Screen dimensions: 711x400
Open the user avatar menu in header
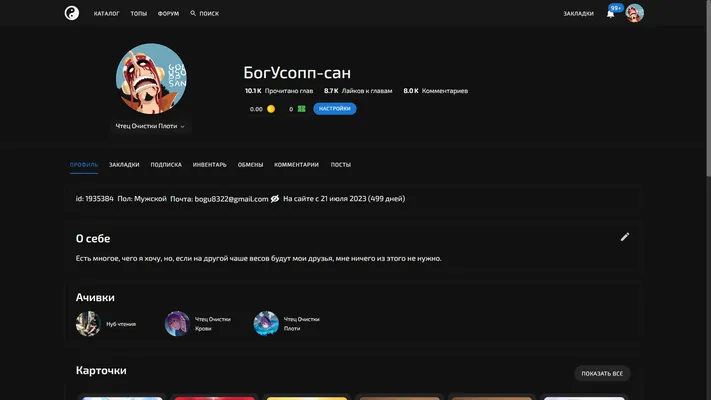(x=634, y=13)
